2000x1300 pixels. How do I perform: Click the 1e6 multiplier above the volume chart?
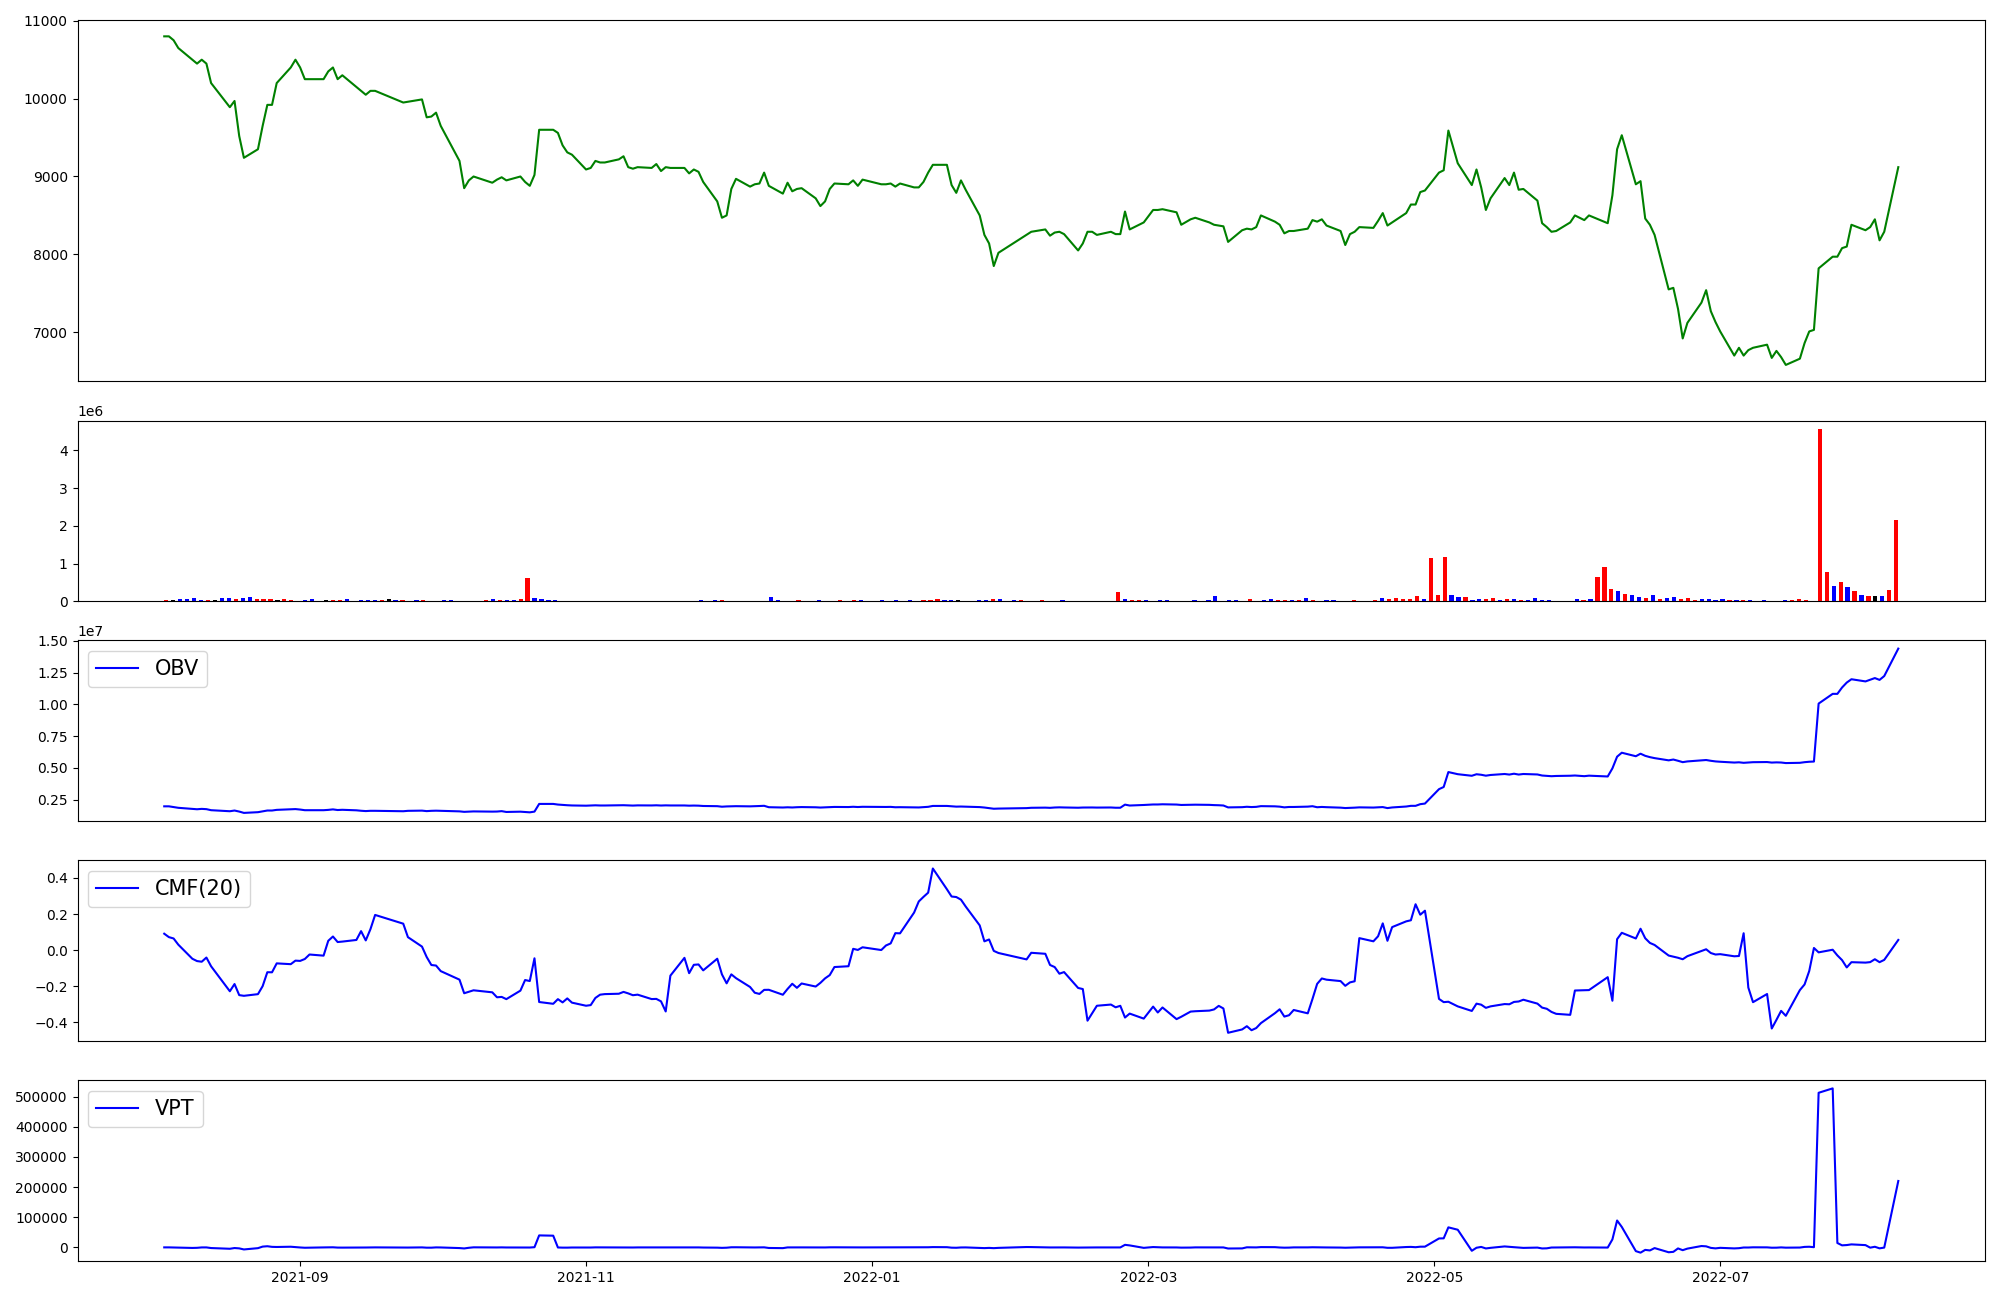click(x=91, y=412)
